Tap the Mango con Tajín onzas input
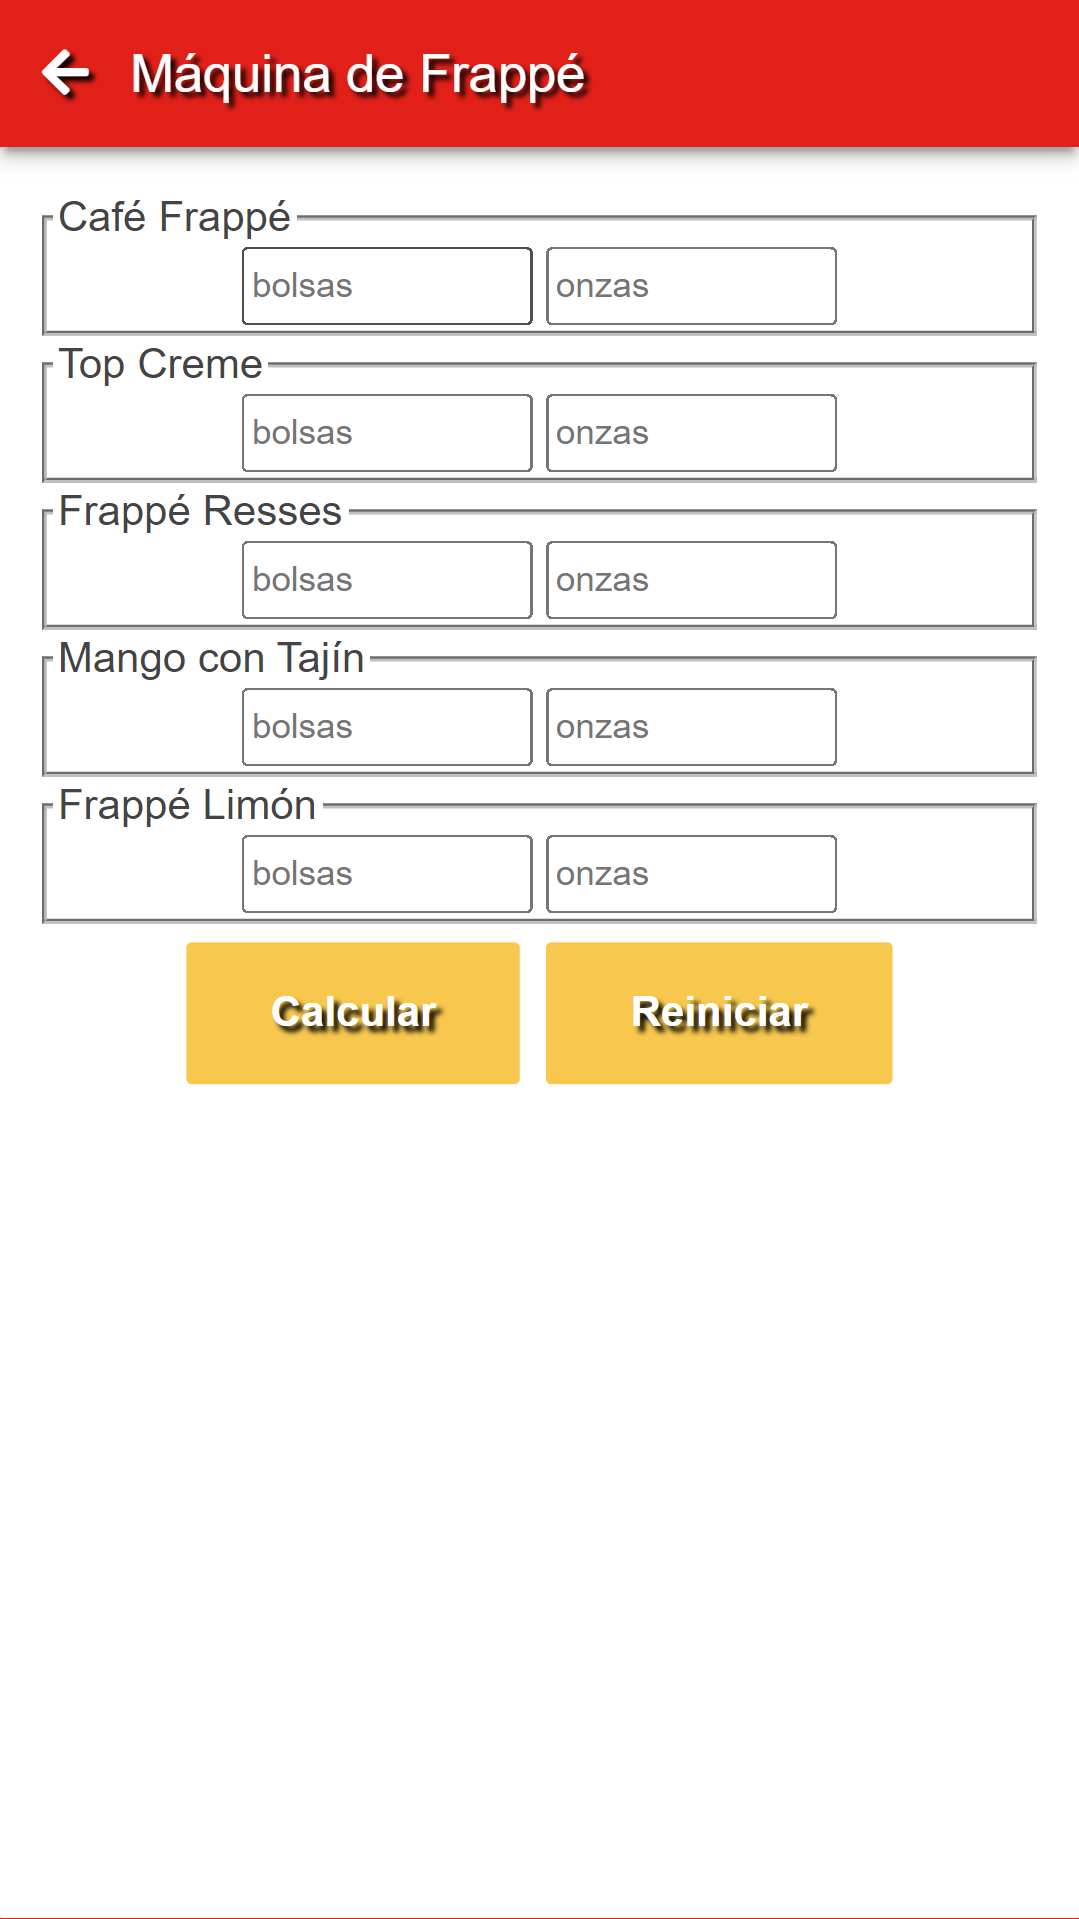Screen dimensions: 1079x1919 pyautogui.click(x=691, y=727)
